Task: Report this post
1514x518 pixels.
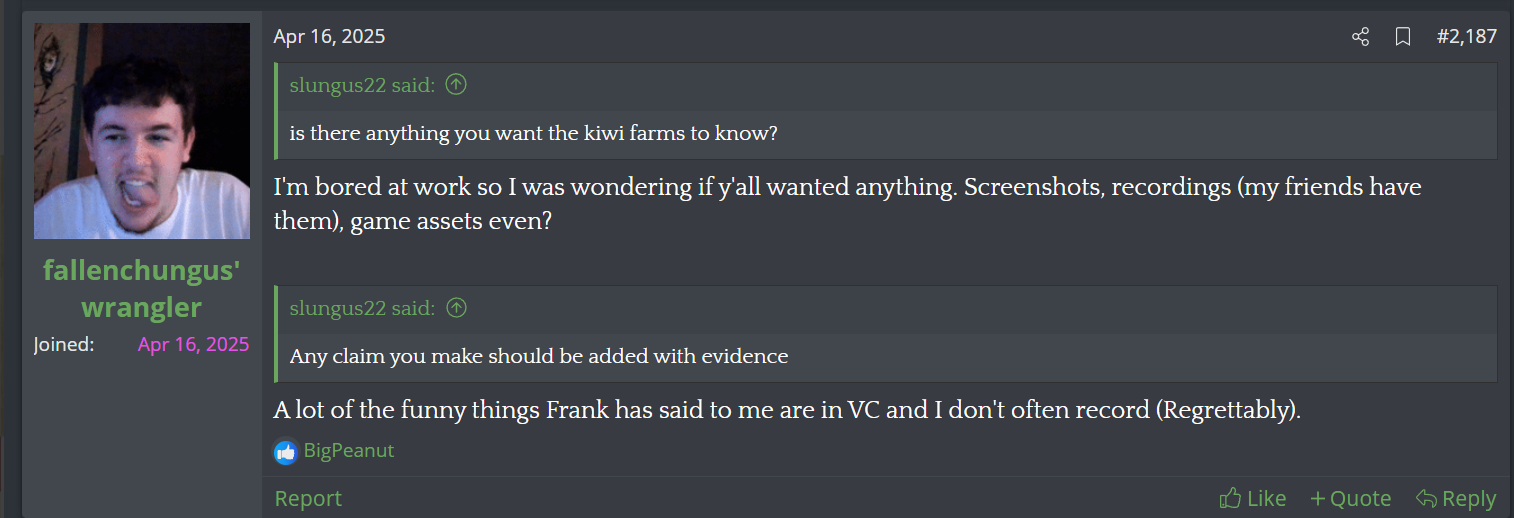Action: (308, 498)
